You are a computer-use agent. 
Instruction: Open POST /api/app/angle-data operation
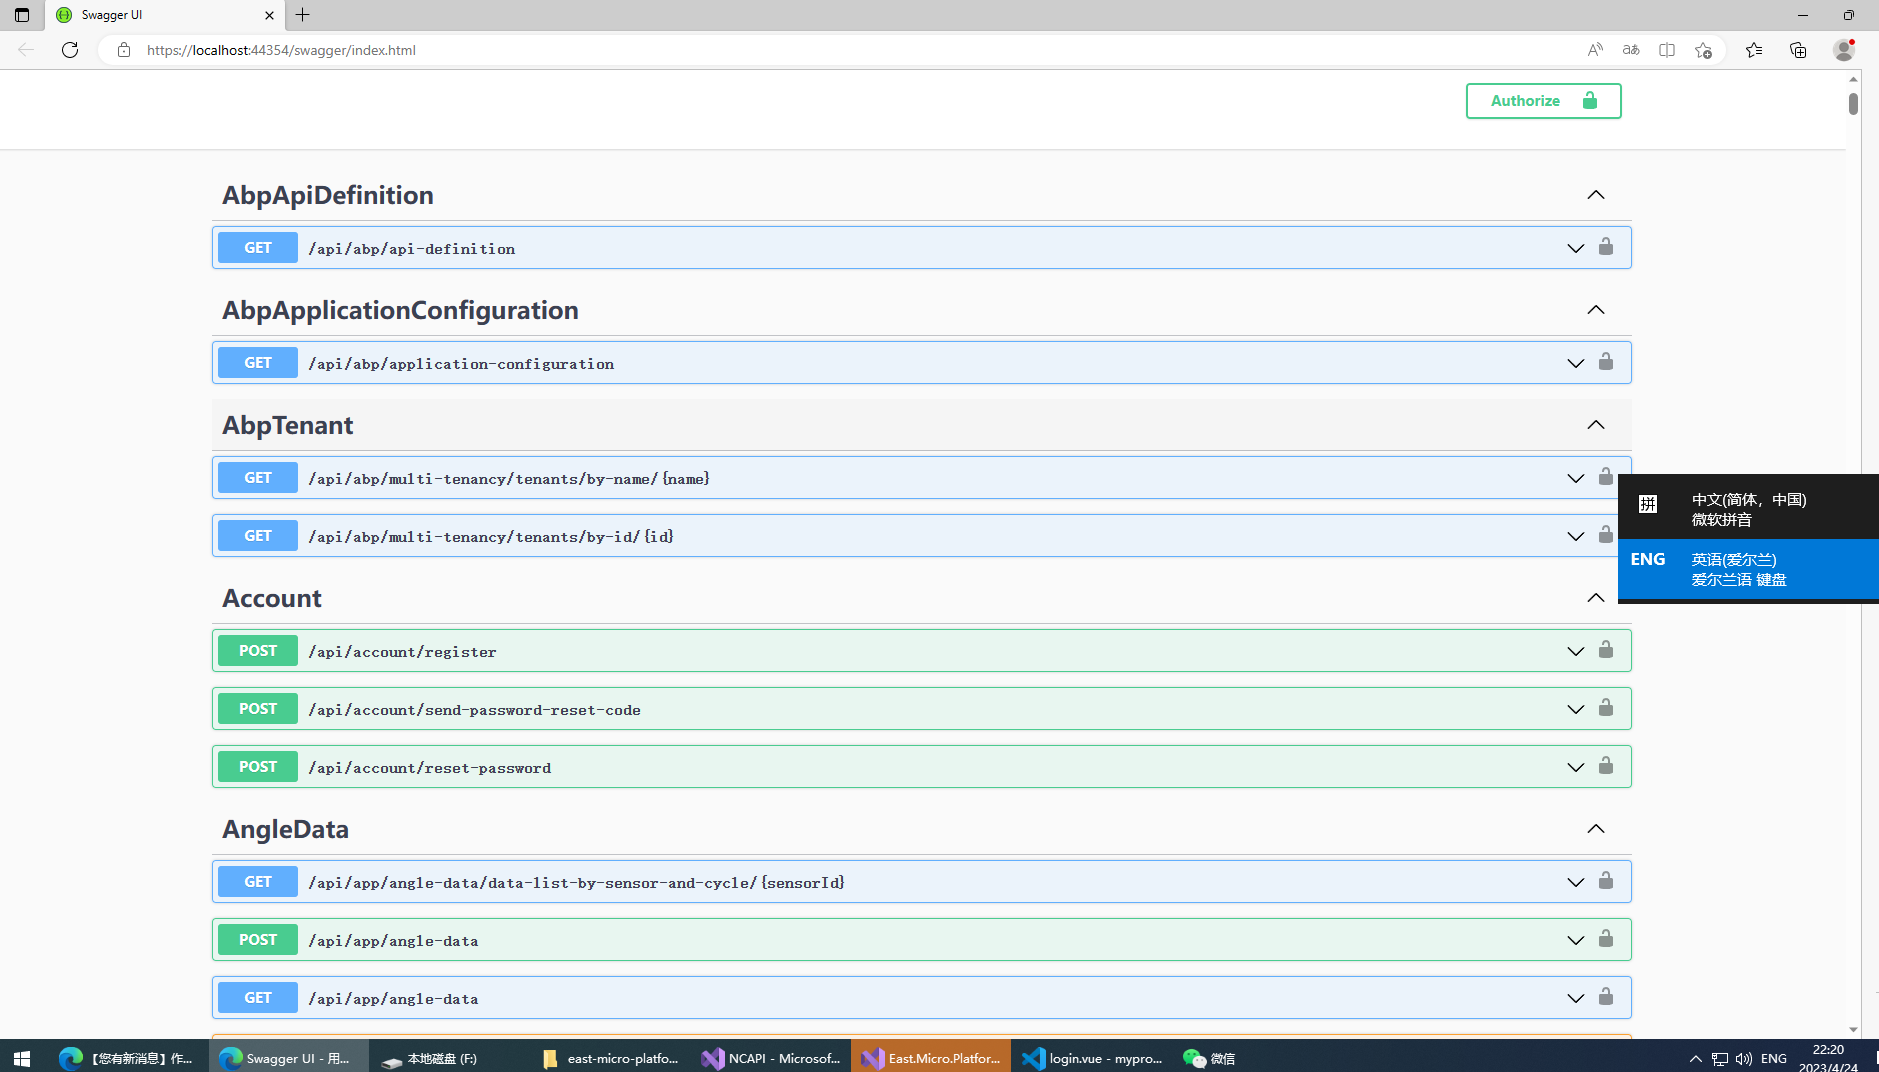921,940
